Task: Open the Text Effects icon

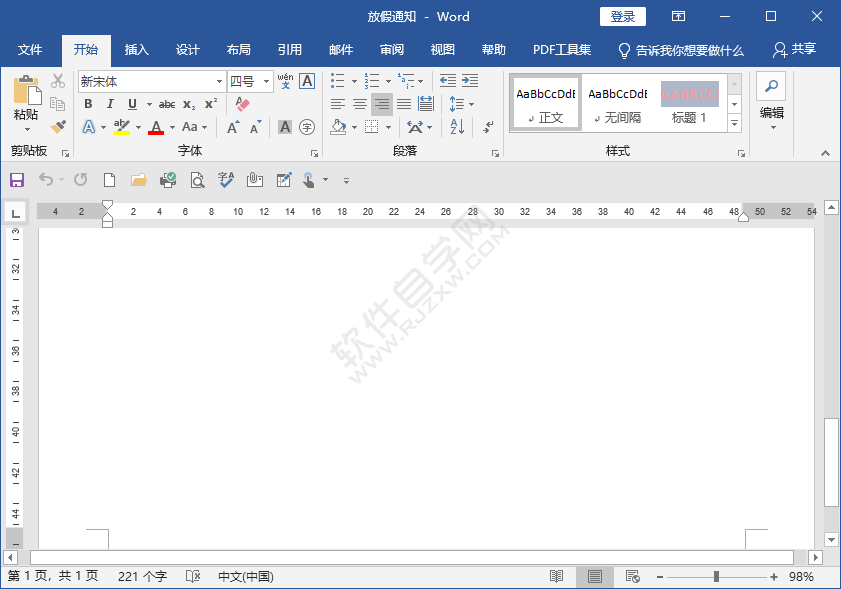Action: pyautogui.click(x=87, y=125)
